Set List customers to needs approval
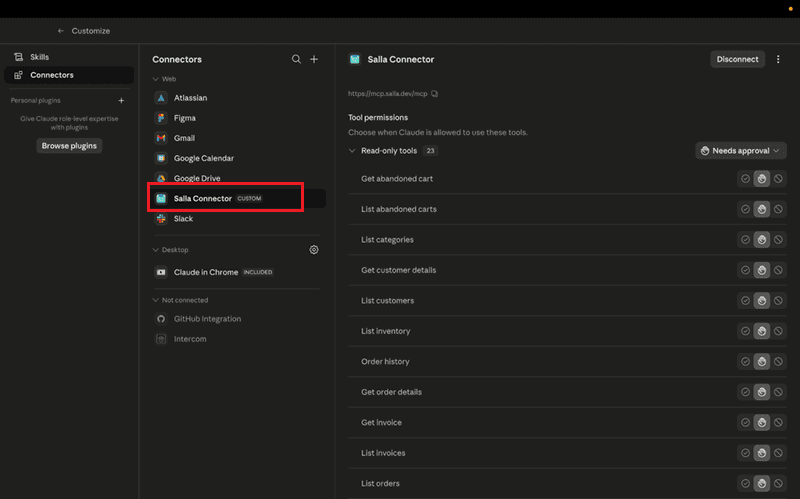 click(x=762, y=301)
